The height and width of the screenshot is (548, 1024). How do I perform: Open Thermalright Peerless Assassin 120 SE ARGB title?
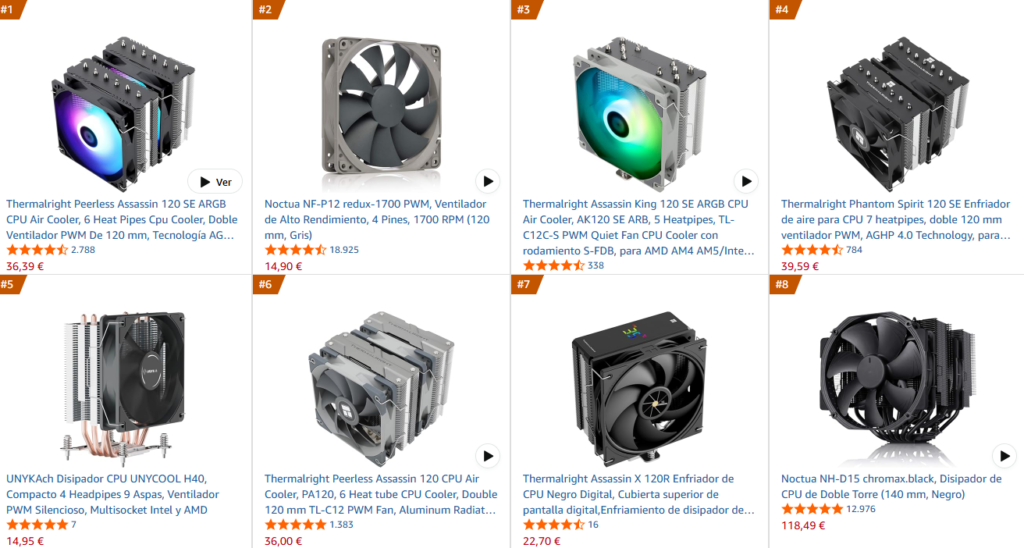click(x=122, y=219)
